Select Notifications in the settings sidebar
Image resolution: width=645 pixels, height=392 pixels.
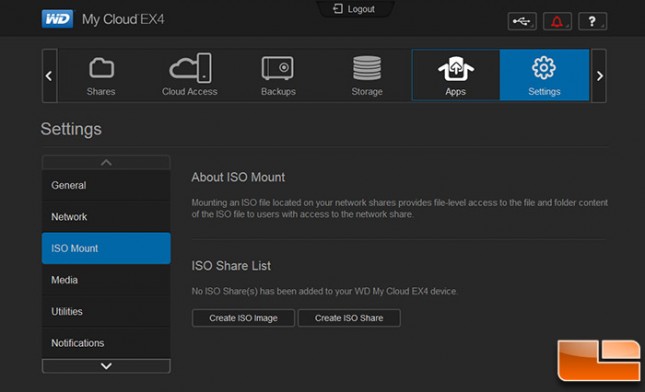[x=106, y=343]
